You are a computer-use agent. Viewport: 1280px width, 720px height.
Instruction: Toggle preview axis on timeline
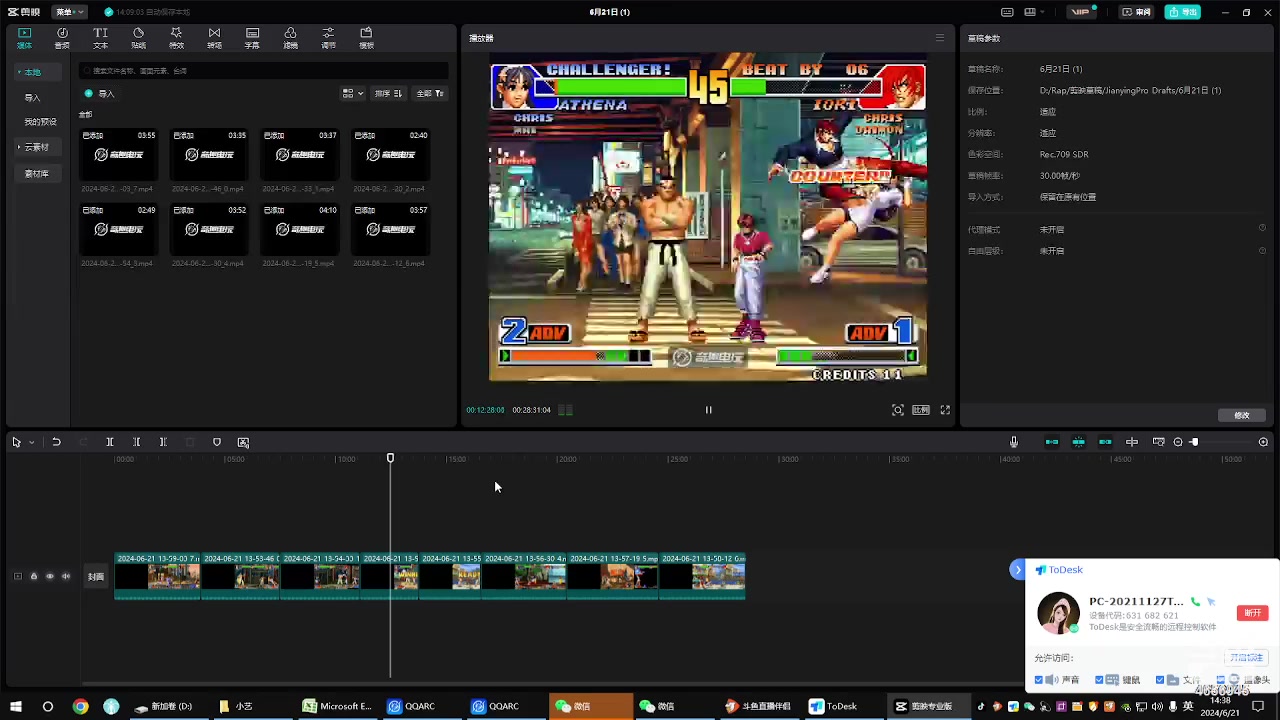point(1132,442)
